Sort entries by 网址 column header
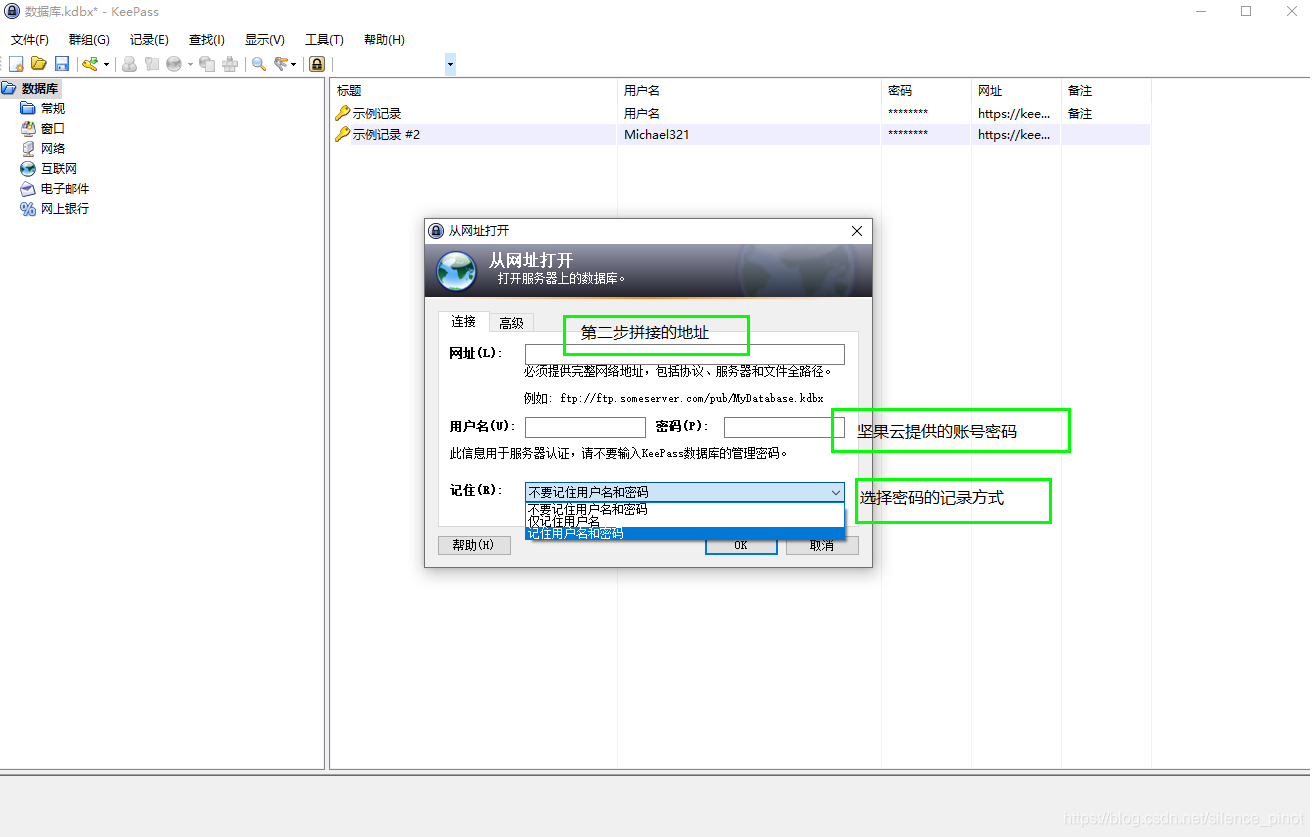The image size is (1314, 837). pyautogui.click(x=1016, y=91)
